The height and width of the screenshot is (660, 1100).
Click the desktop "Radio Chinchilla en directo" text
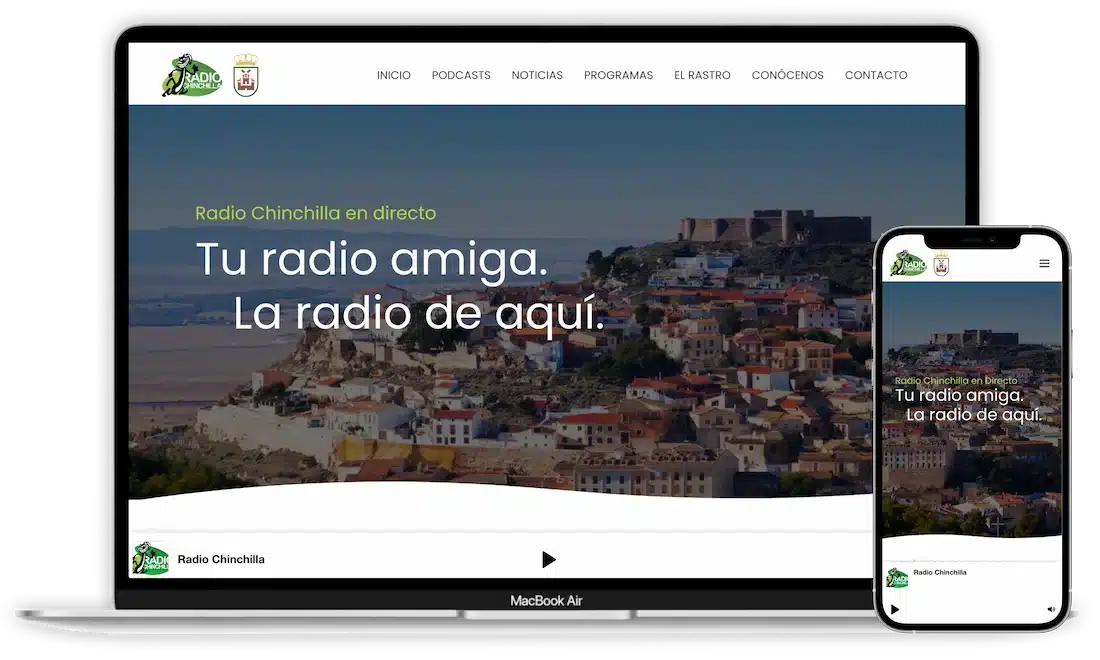click(x=315, y=213)
